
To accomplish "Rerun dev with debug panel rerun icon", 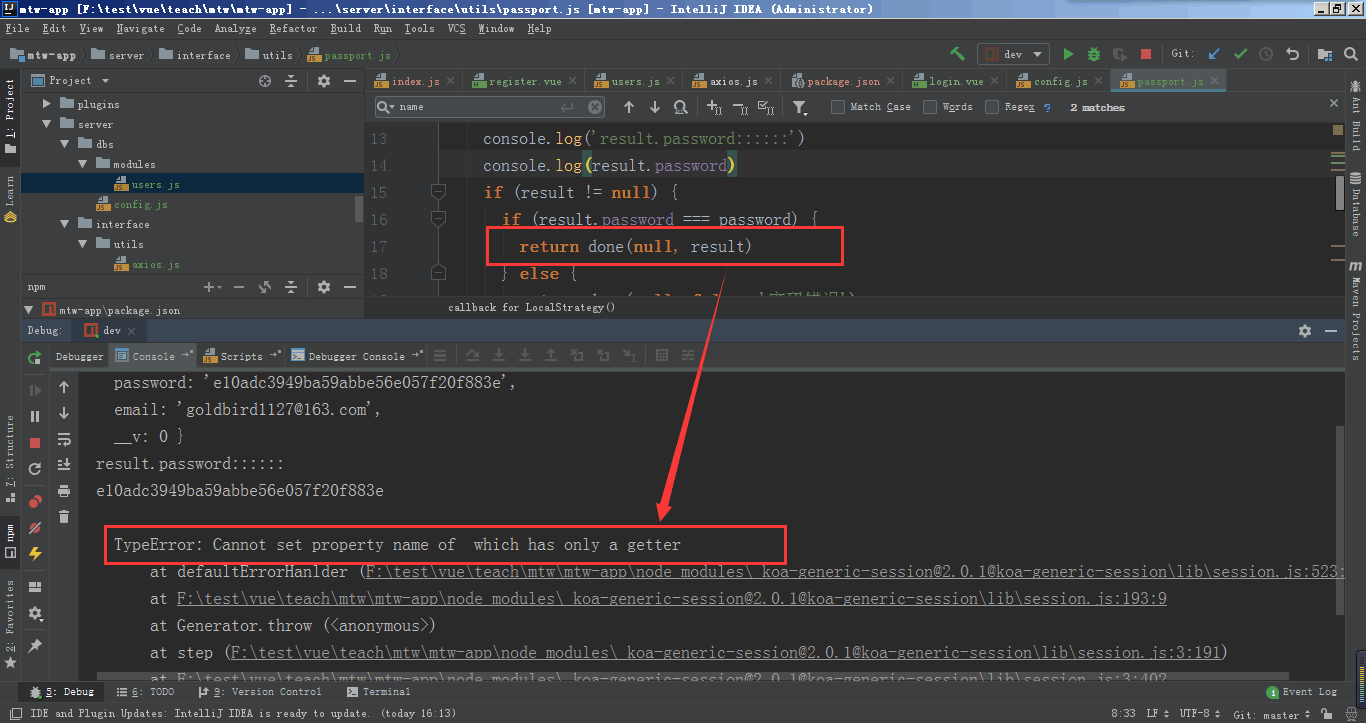I will 35,357.
